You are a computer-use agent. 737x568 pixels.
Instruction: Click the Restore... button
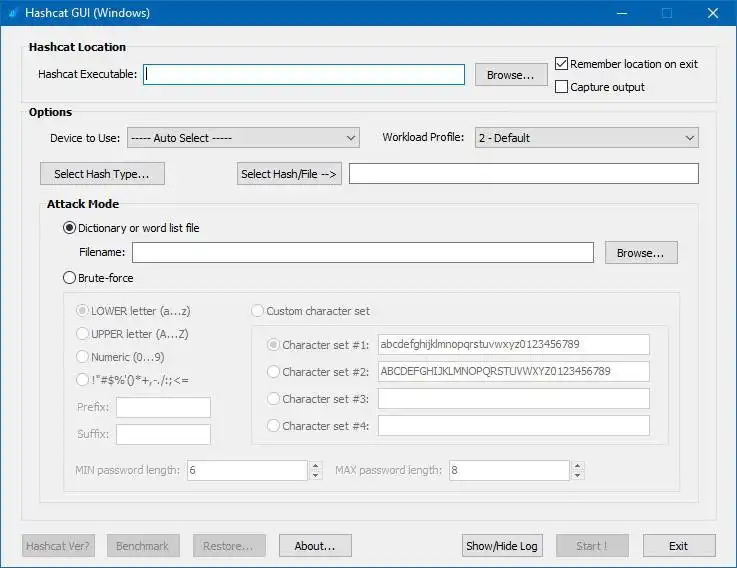(229, 545)
